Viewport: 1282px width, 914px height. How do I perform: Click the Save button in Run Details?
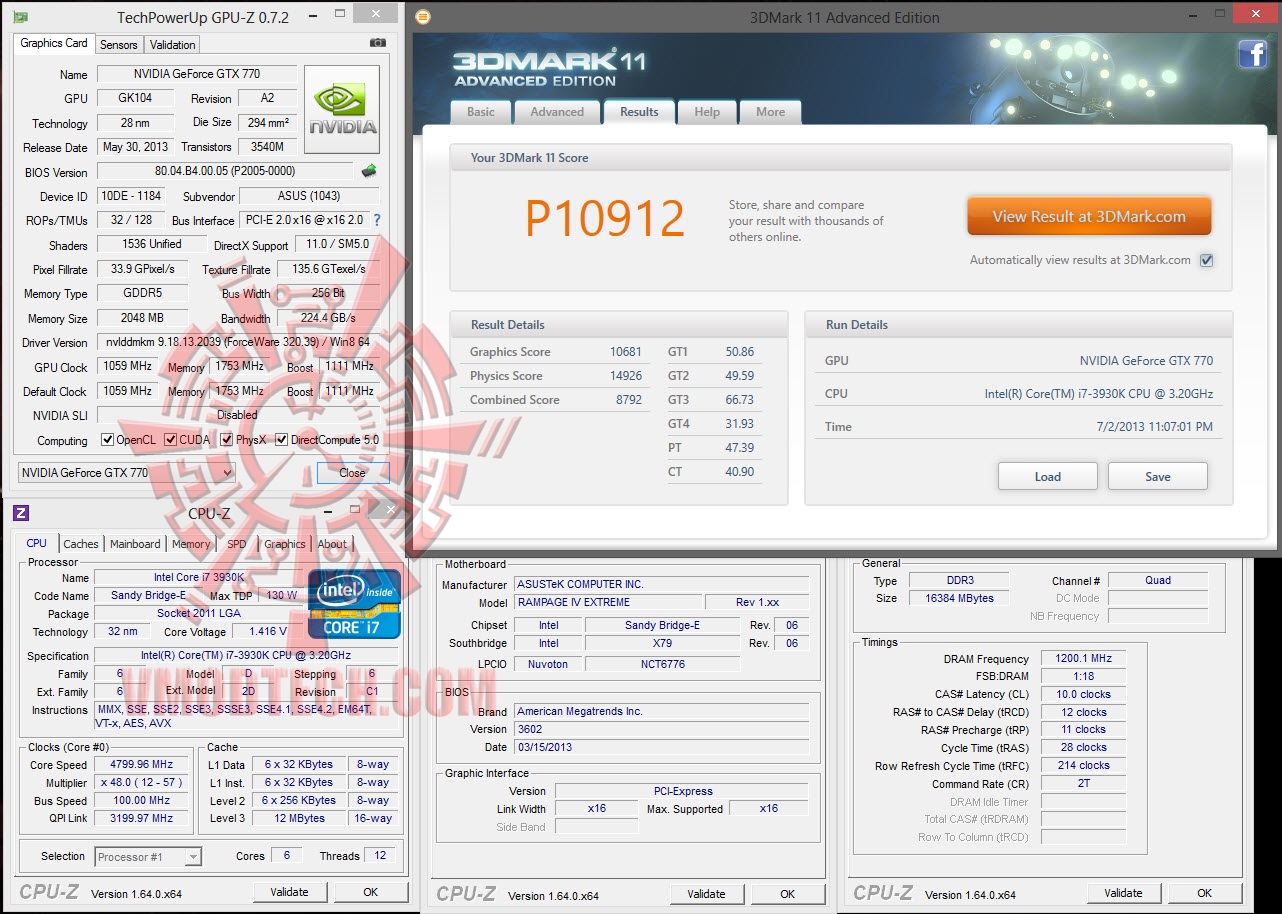point(1158,476)
